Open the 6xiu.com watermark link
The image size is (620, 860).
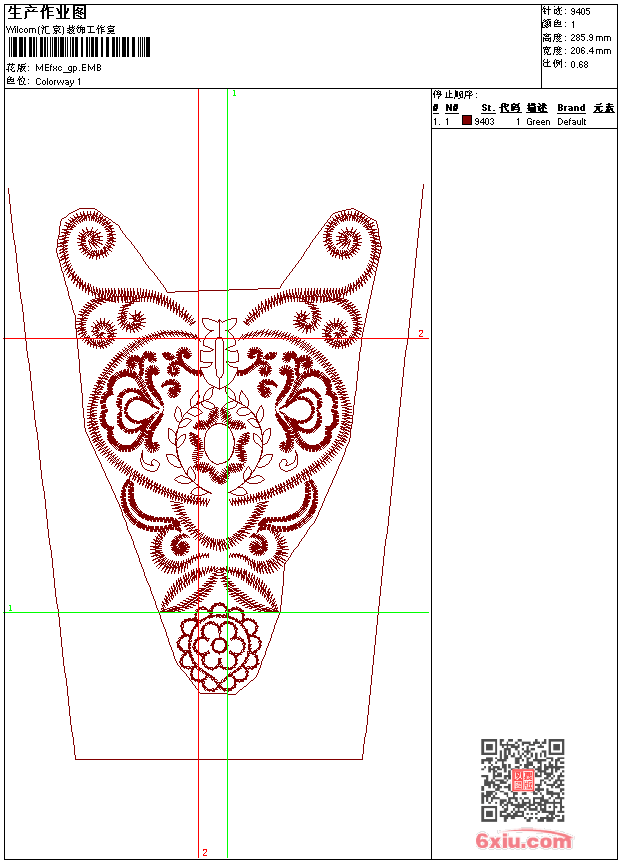[524, 840]
